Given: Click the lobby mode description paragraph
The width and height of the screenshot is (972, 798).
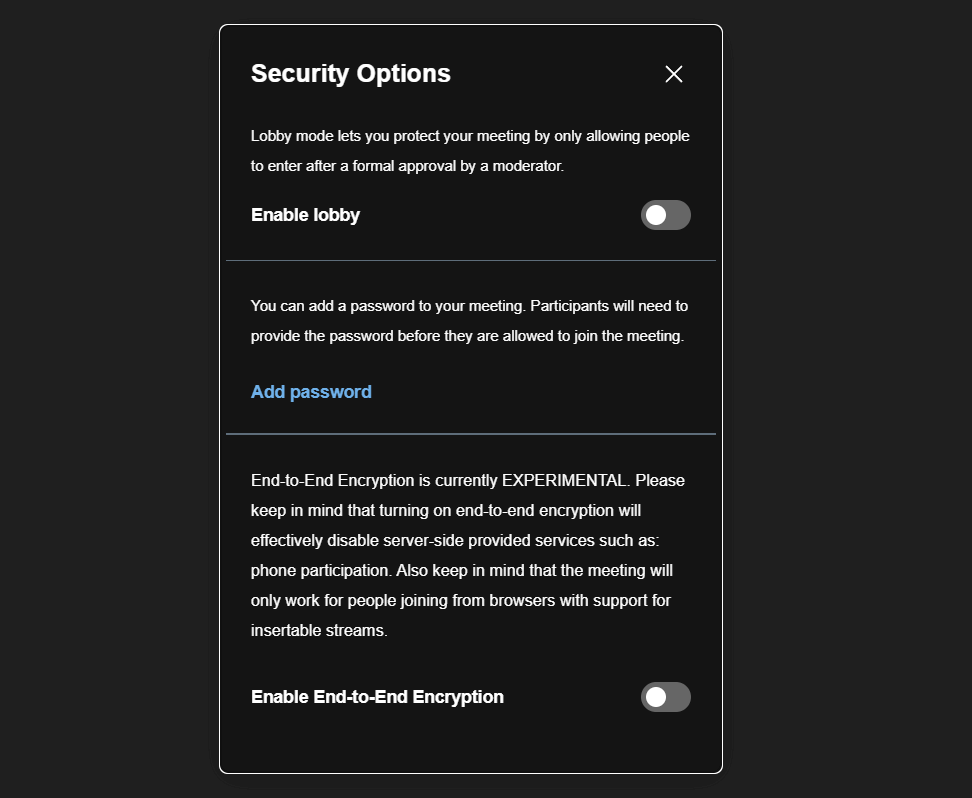Looking at the screenshot, I should coord(470,151).
